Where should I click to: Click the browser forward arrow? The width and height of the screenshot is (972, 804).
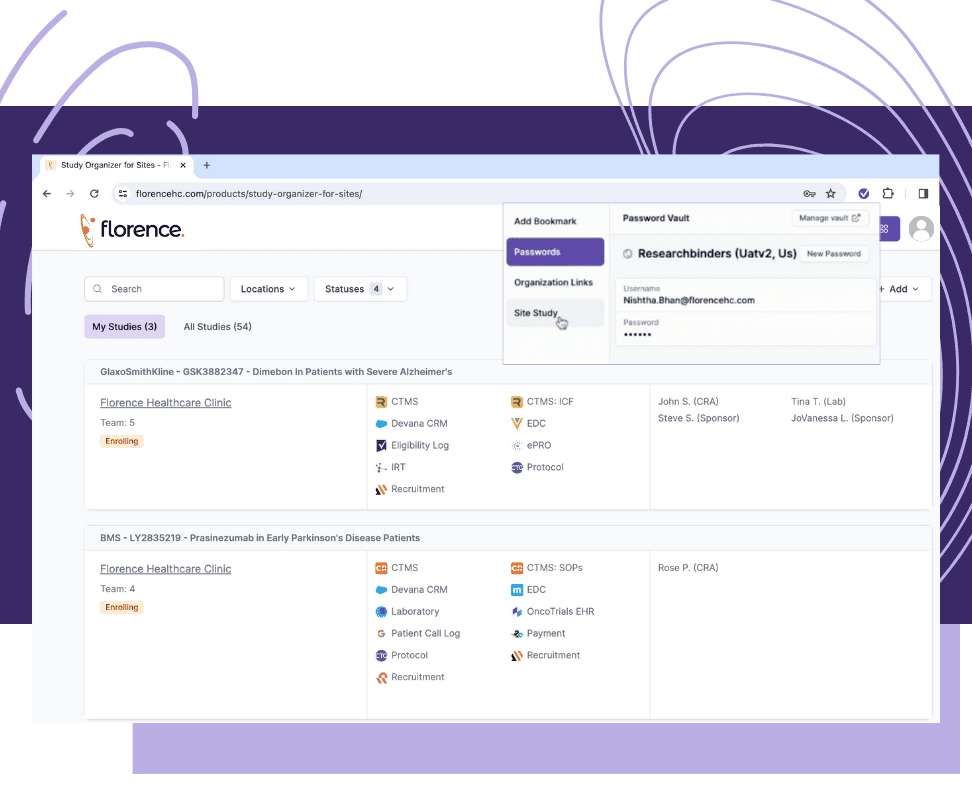[70, 193]
